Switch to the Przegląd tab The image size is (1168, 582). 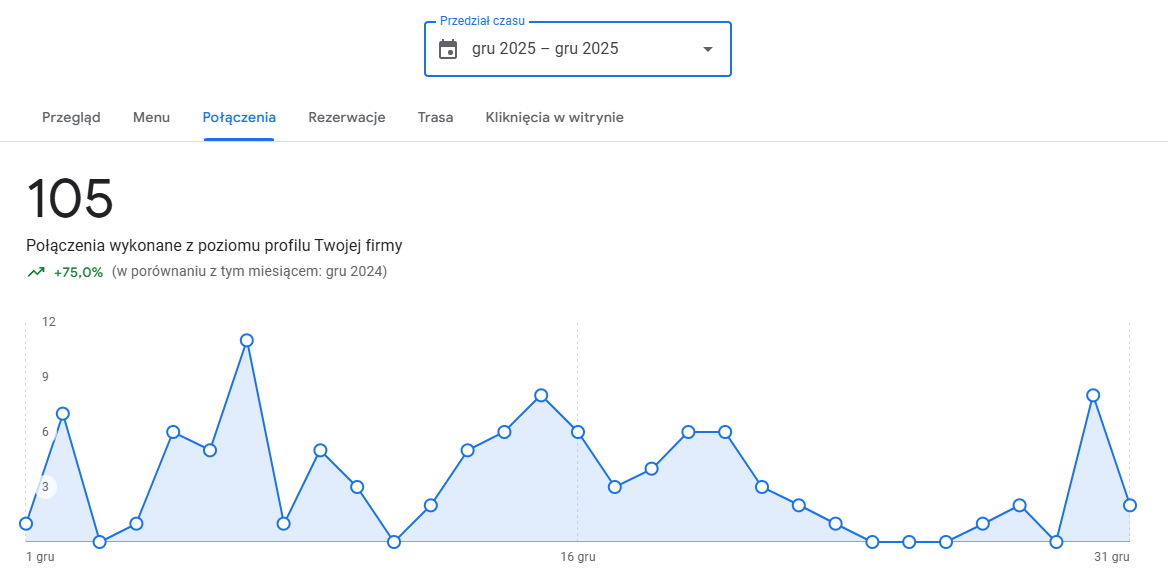(71, 117)
